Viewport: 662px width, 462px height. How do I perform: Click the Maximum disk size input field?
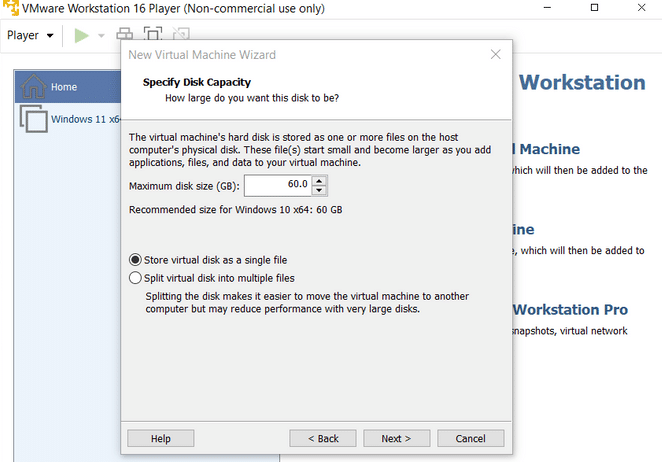(x=277, y=186)
